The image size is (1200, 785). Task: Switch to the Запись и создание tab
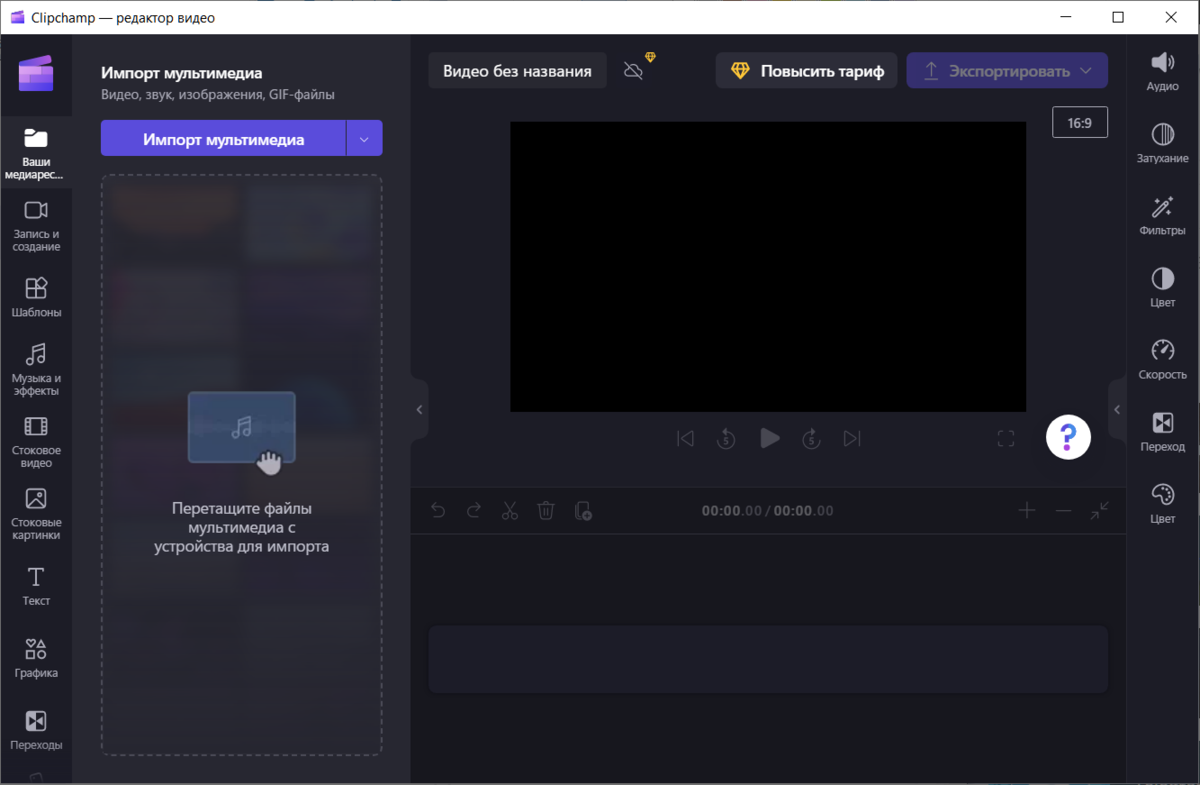[x=36, y=224]
